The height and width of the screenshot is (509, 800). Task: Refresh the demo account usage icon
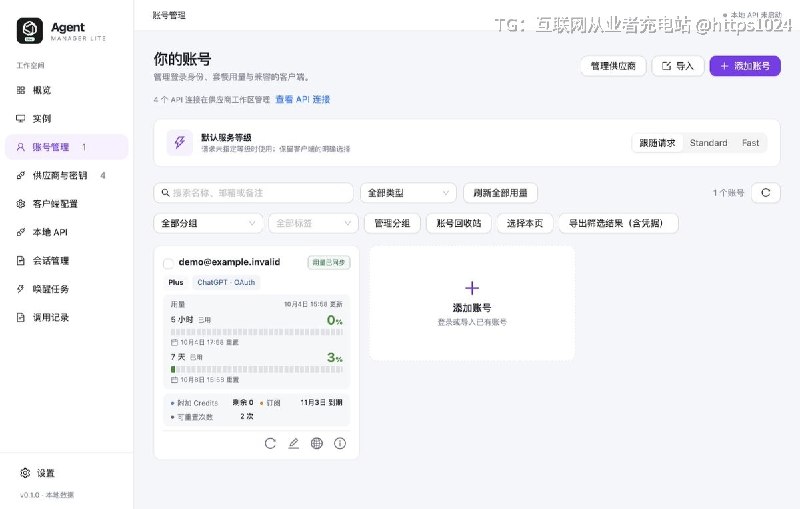click(270, 443)
